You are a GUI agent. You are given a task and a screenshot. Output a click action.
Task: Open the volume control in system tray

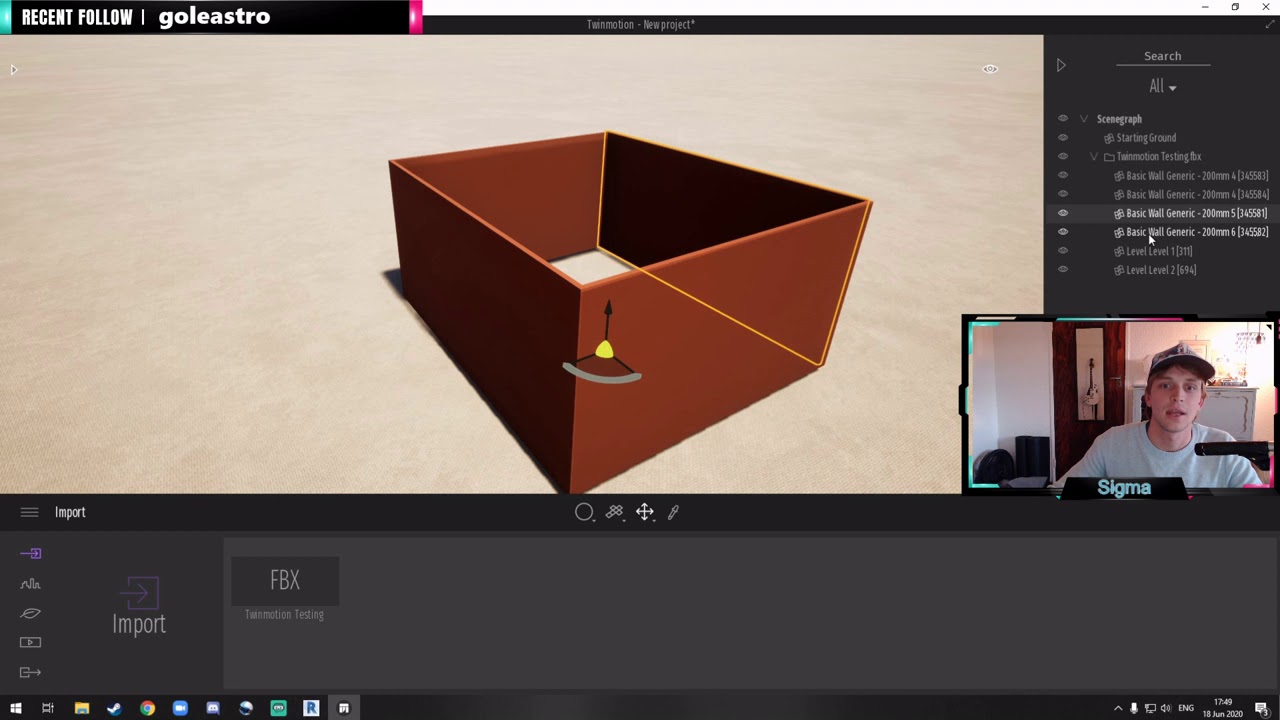click(x=1166, y=708)
